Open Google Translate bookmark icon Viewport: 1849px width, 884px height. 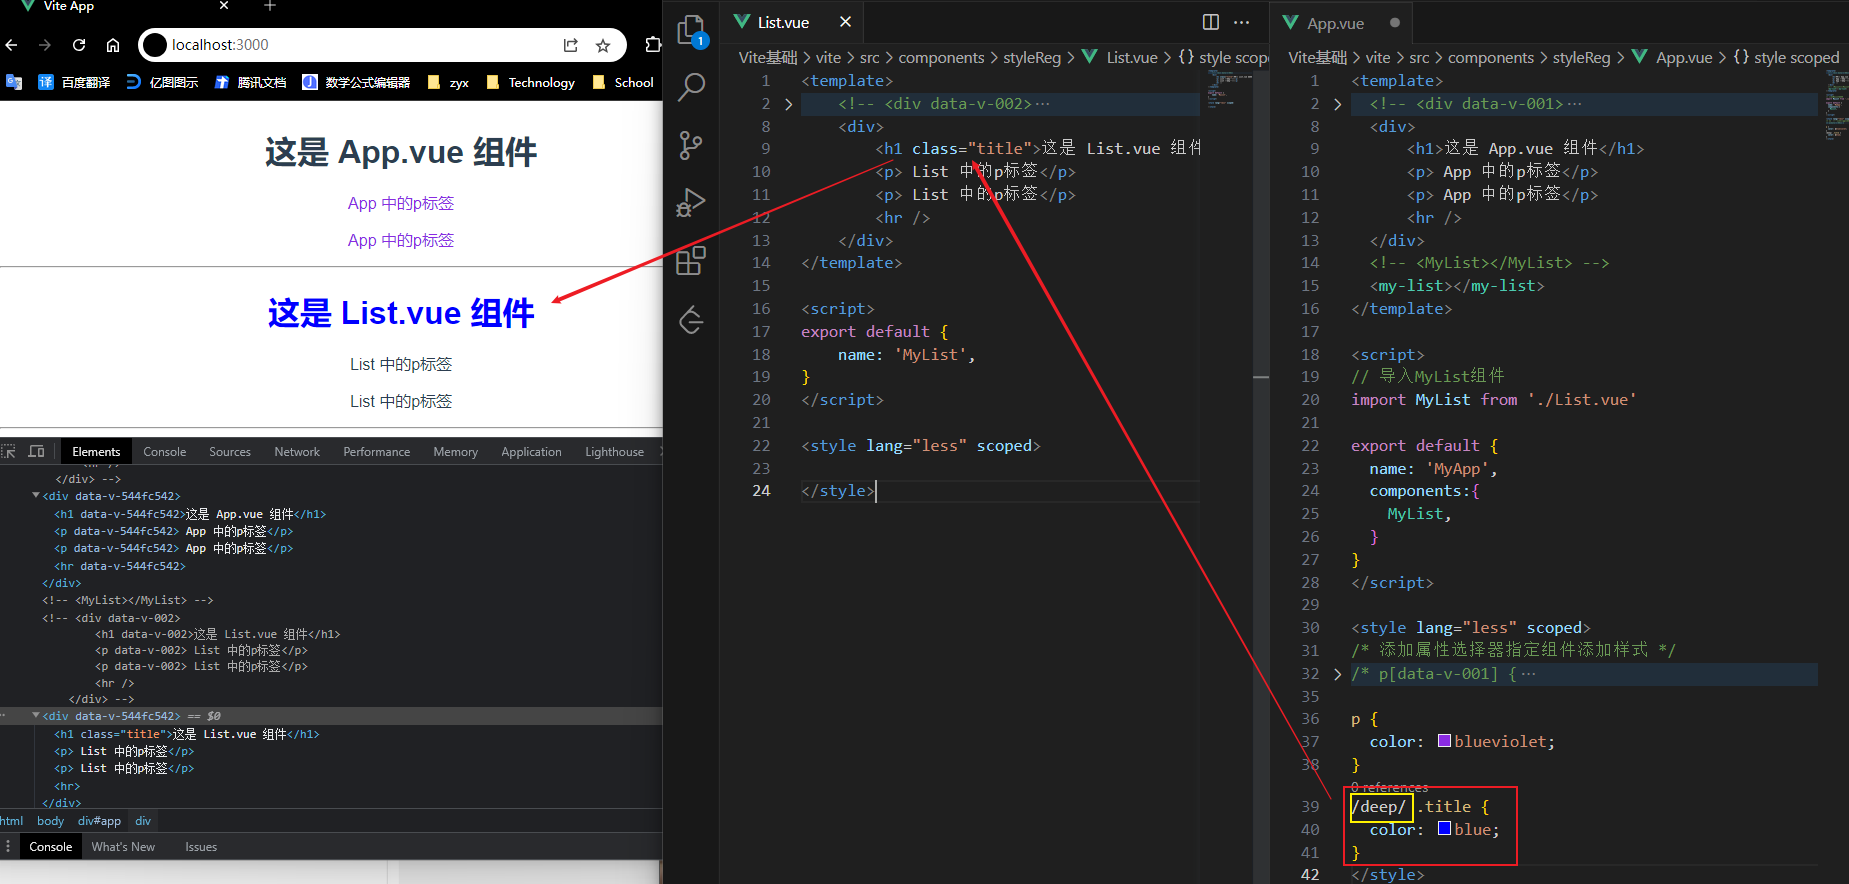[x=14, y=82]
